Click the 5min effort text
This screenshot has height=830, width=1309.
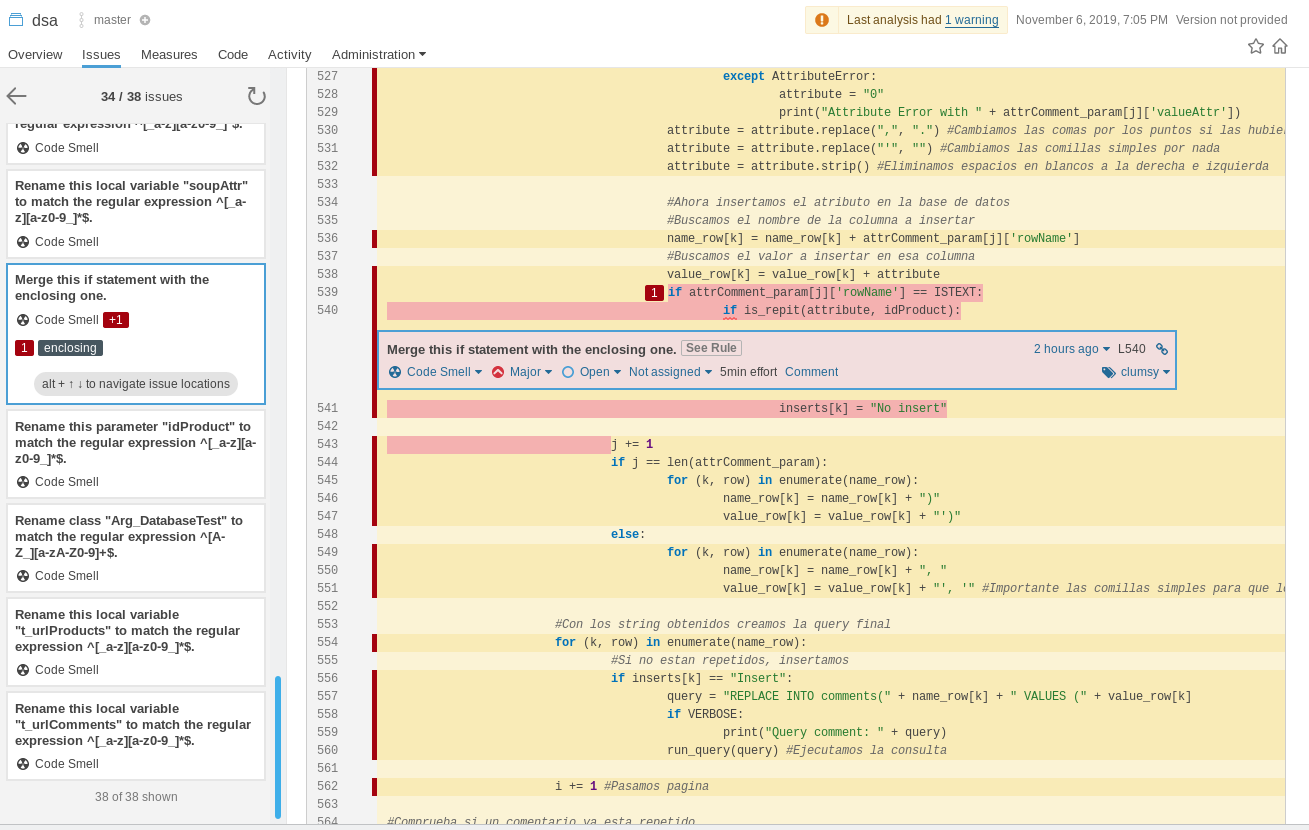(x=748, y=372)
